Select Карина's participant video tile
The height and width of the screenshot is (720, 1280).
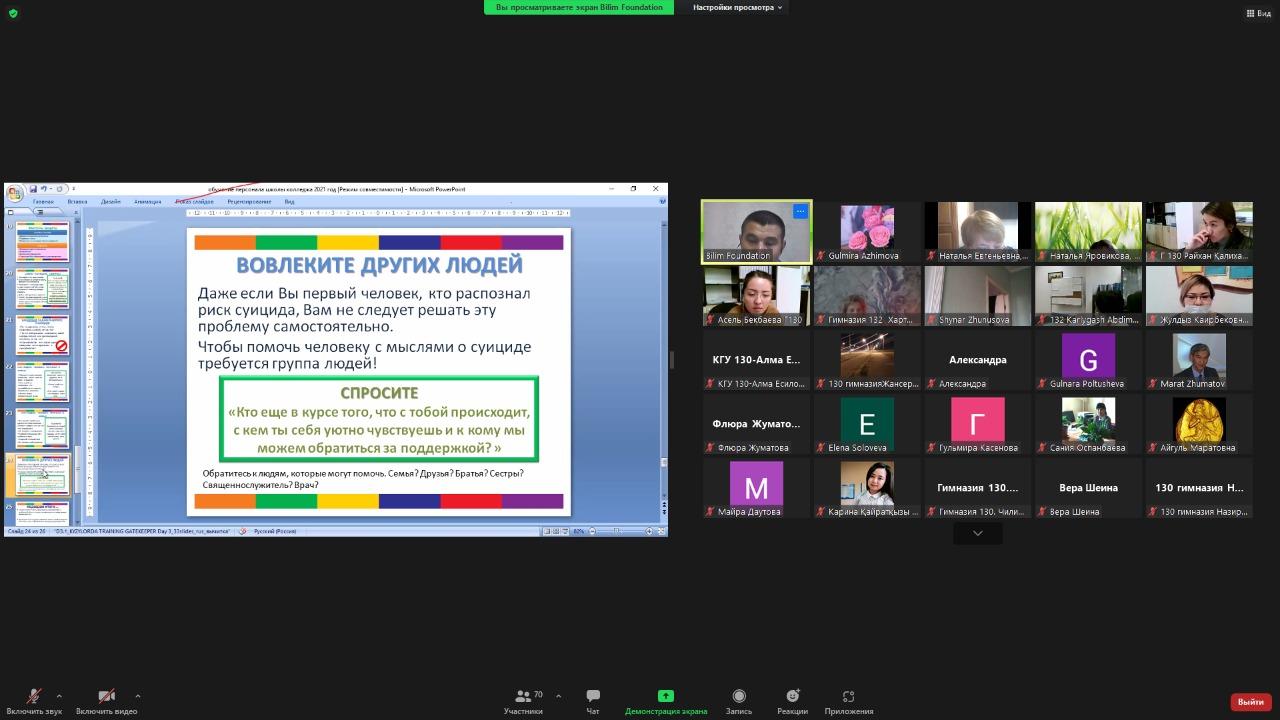pyautogui.click(x=866, y=488)
